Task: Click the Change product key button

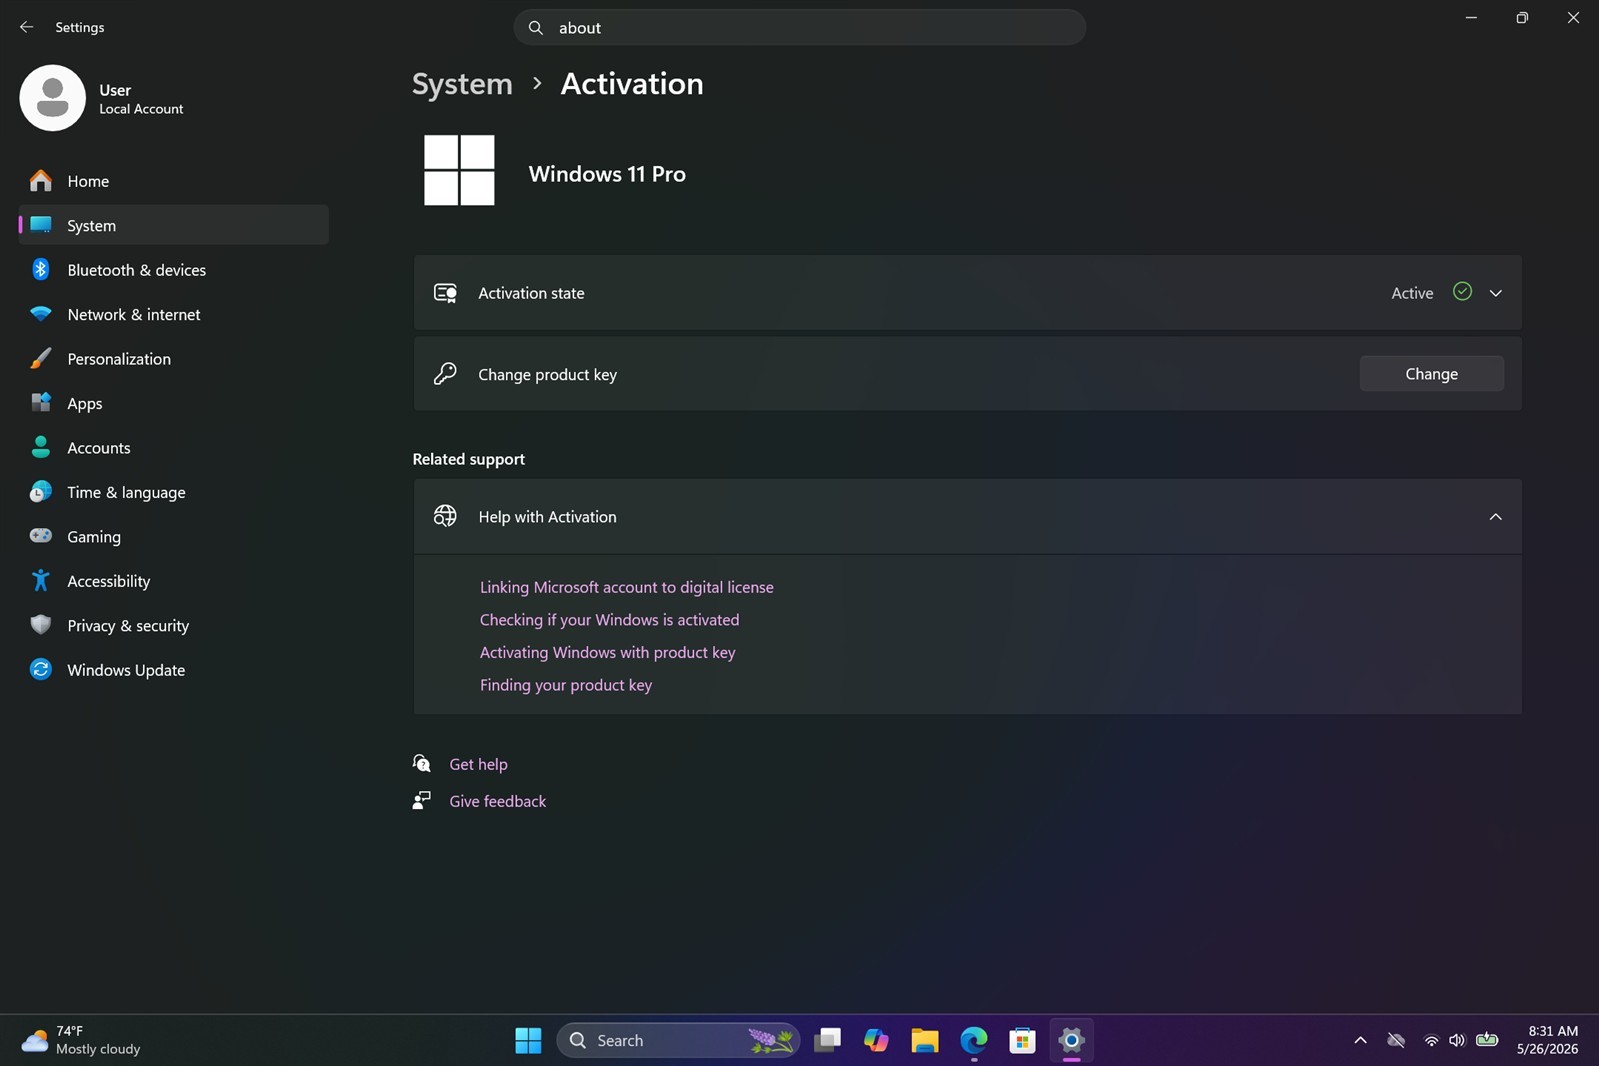Action: (x=1431, y=374)
